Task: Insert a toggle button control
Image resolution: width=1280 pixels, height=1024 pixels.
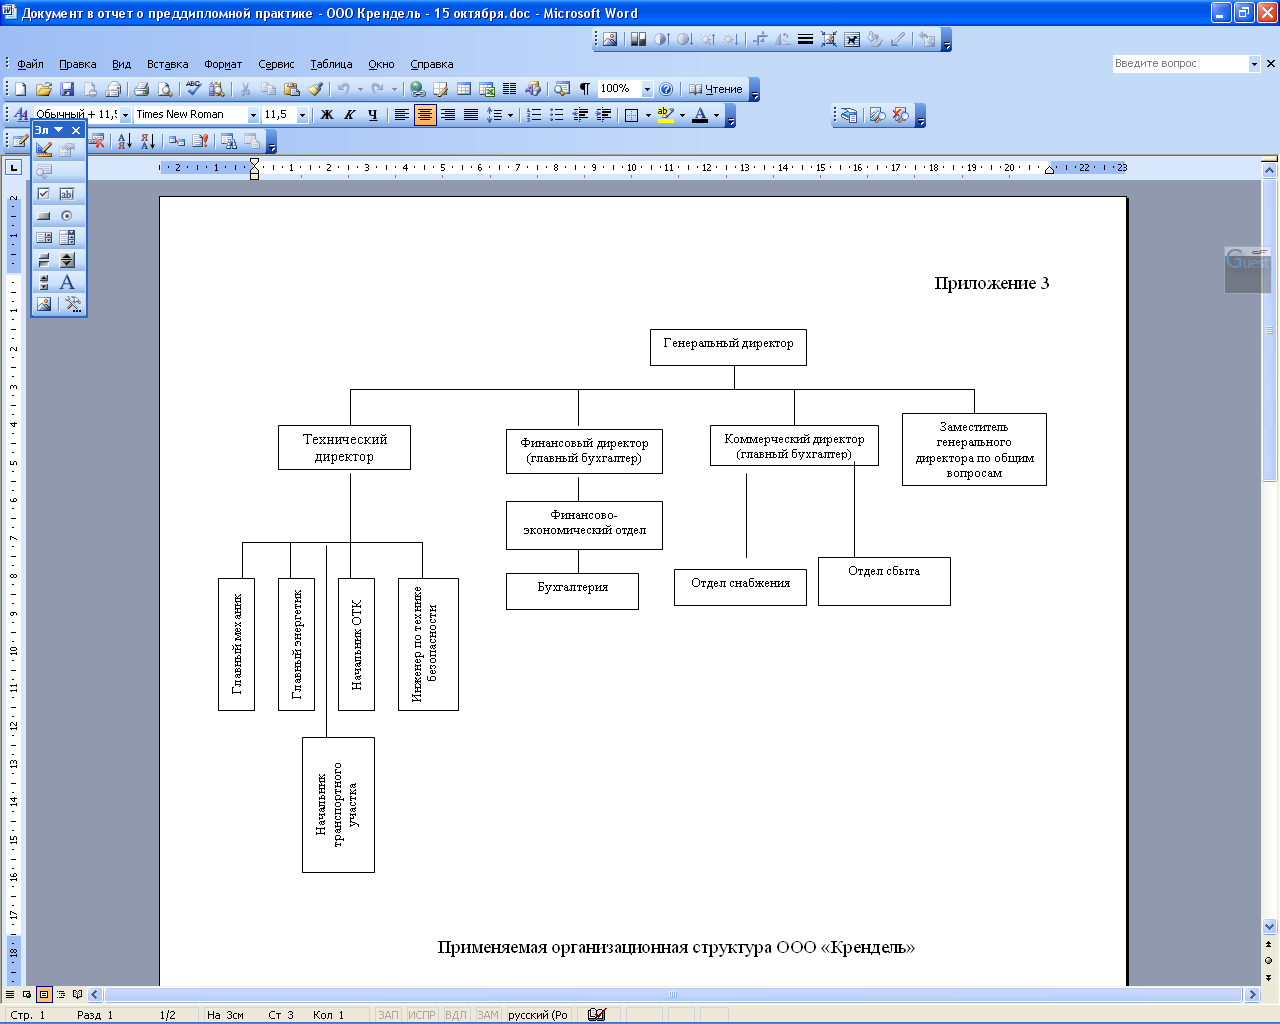Action: [44, 259]
